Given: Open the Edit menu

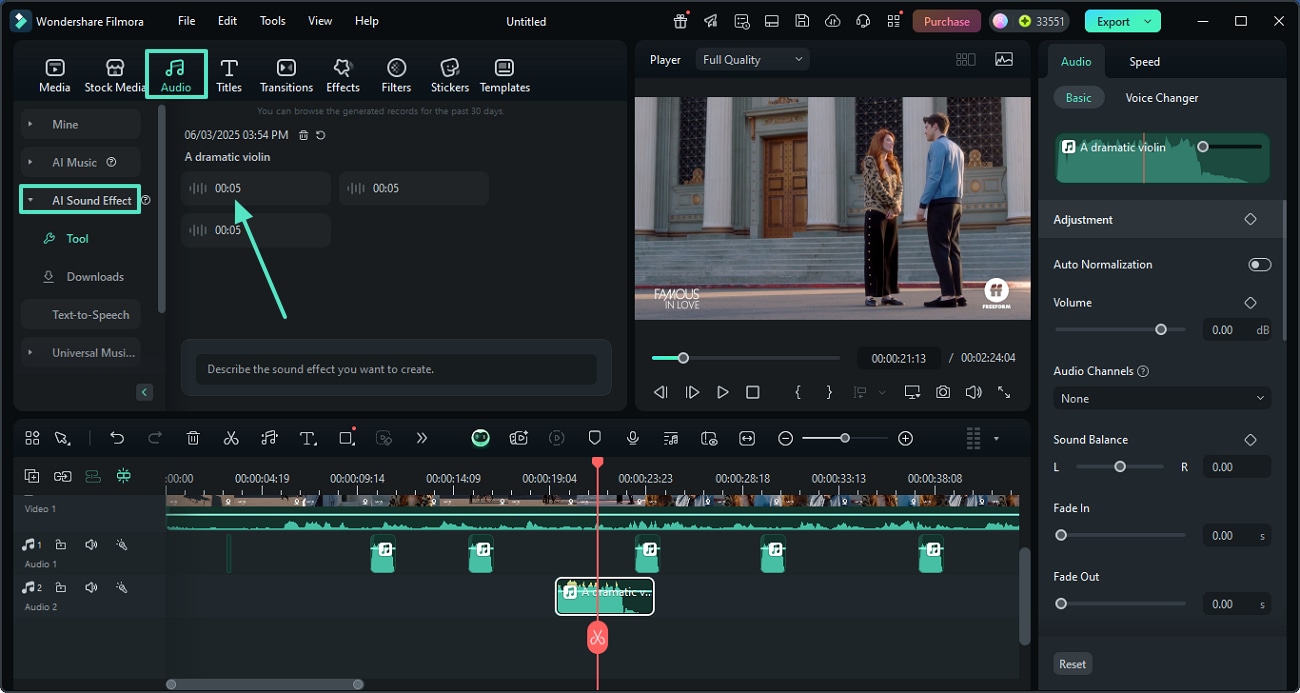Looking at the screenshot, I should (x=228, y=21).
